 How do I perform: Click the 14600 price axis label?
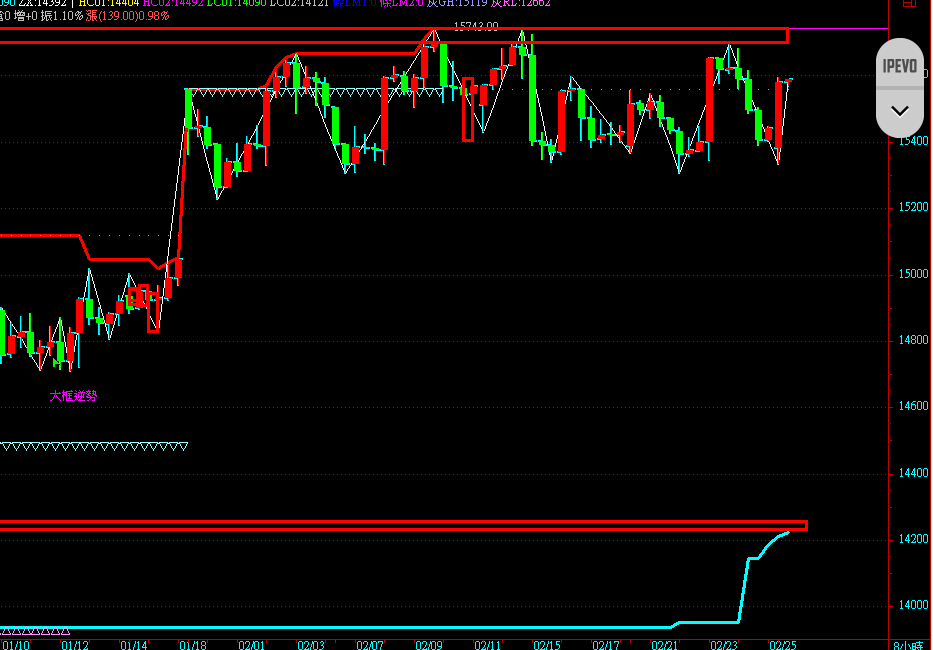point(913,407)
